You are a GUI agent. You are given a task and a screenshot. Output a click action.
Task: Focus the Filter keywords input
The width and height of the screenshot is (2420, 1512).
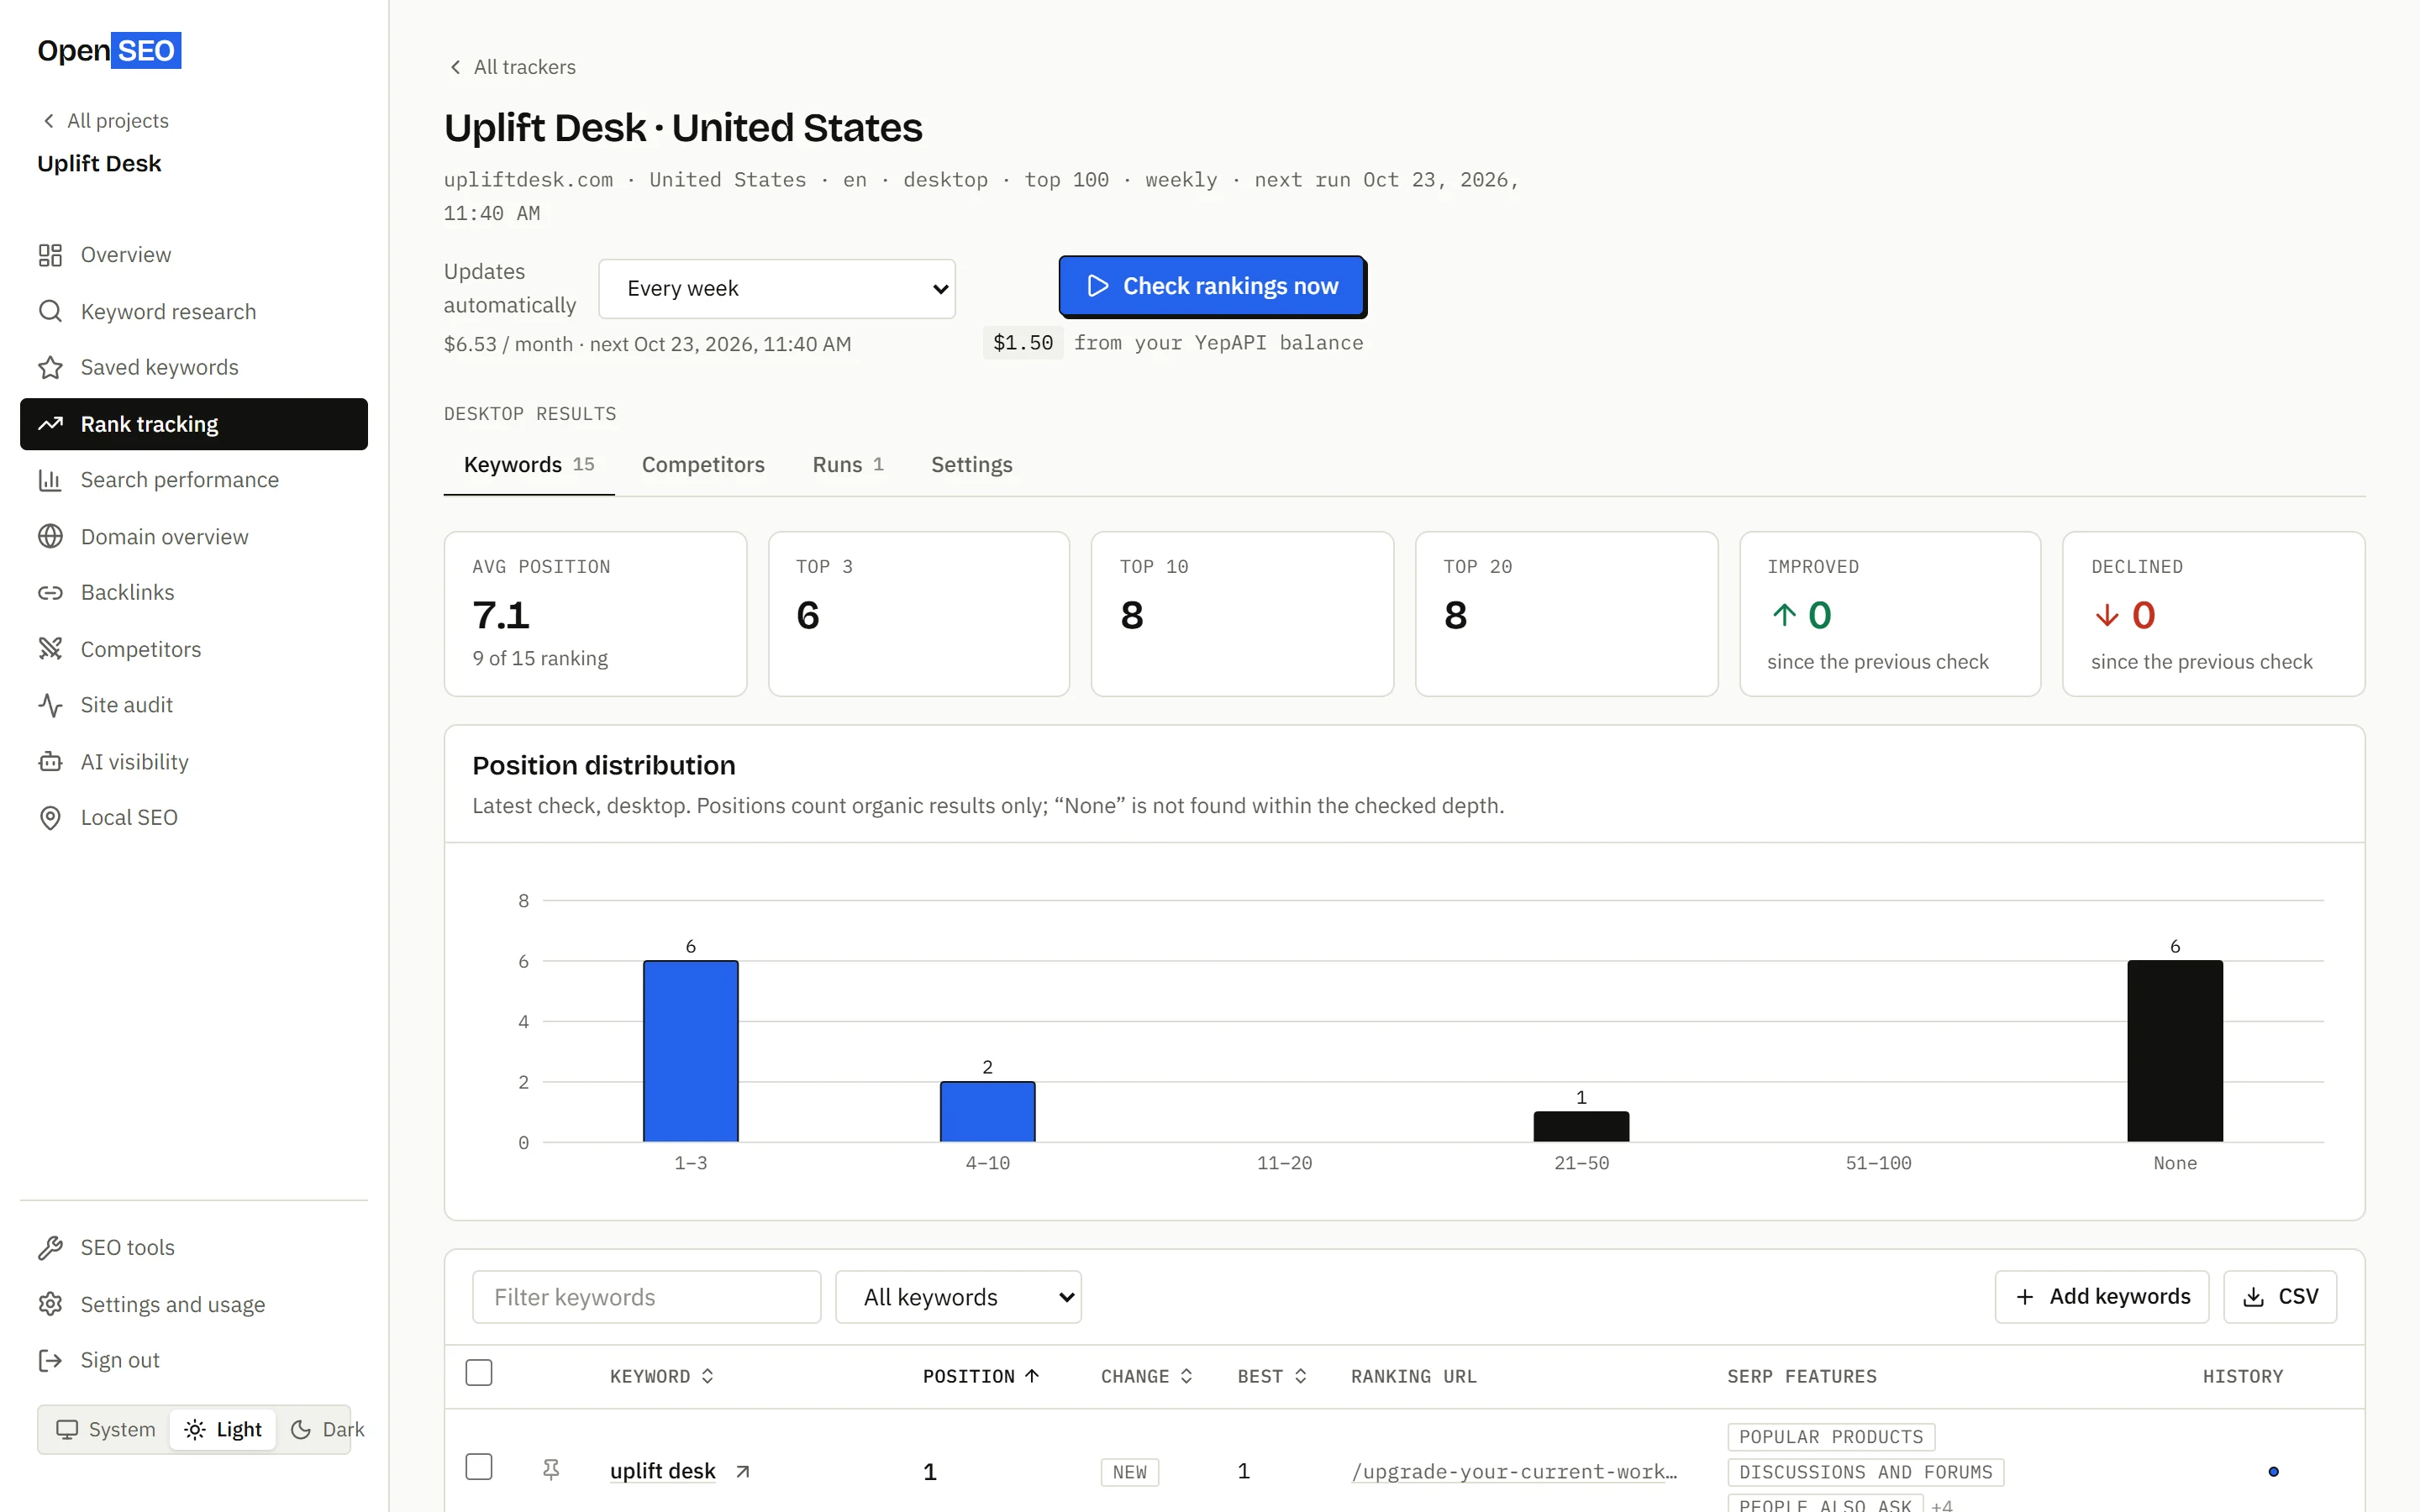(x=647, y=1297)
